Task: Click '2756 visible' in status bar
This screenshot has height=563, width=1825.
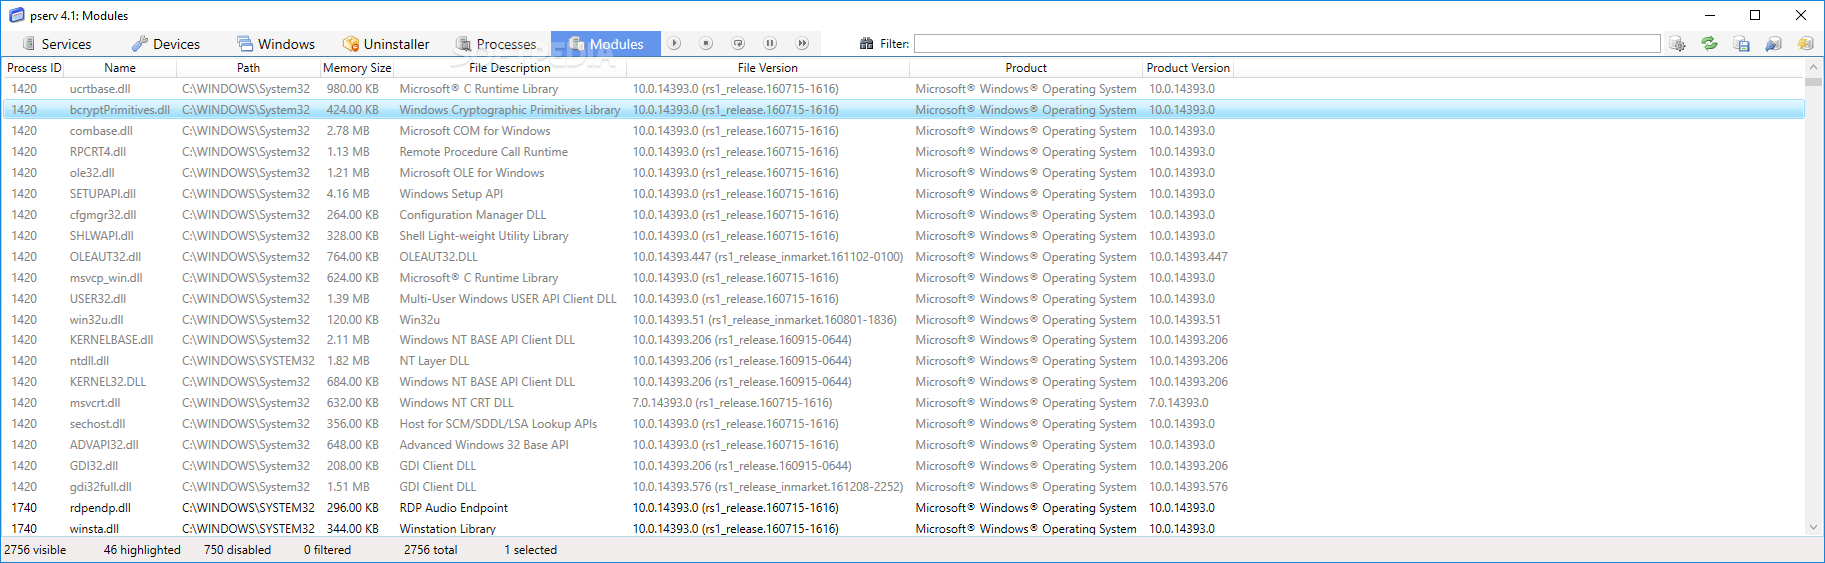Action: tap(35, 550)
